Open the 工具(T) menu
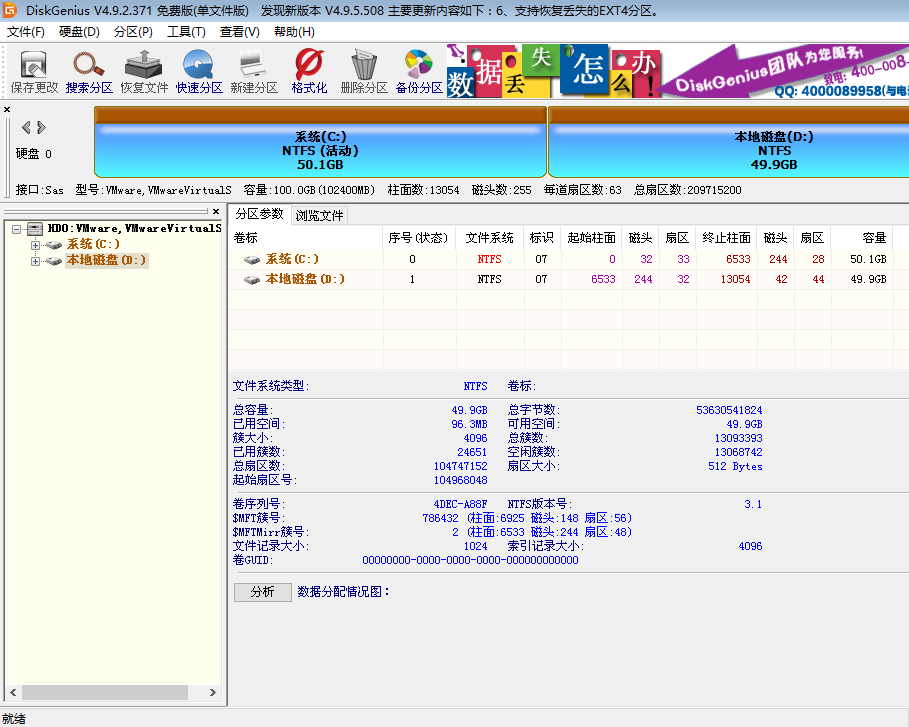Image resolution: width=909 pixels, height=727 pixels. point(186,32)
